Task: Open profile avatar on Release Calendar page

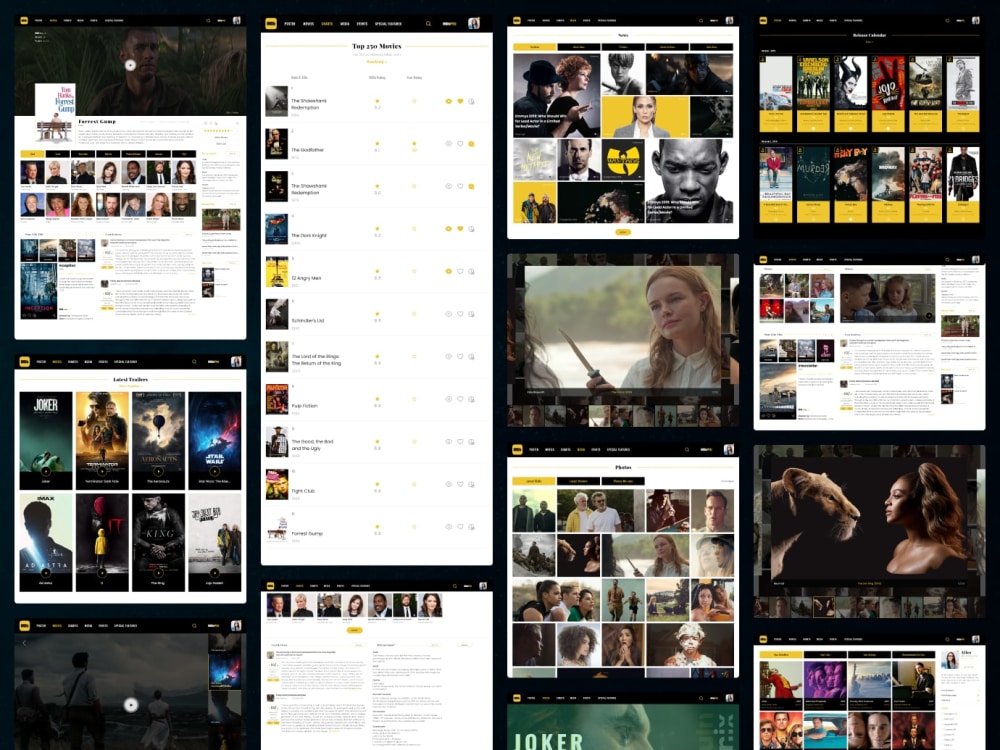Action: click(x=975, y=20)
